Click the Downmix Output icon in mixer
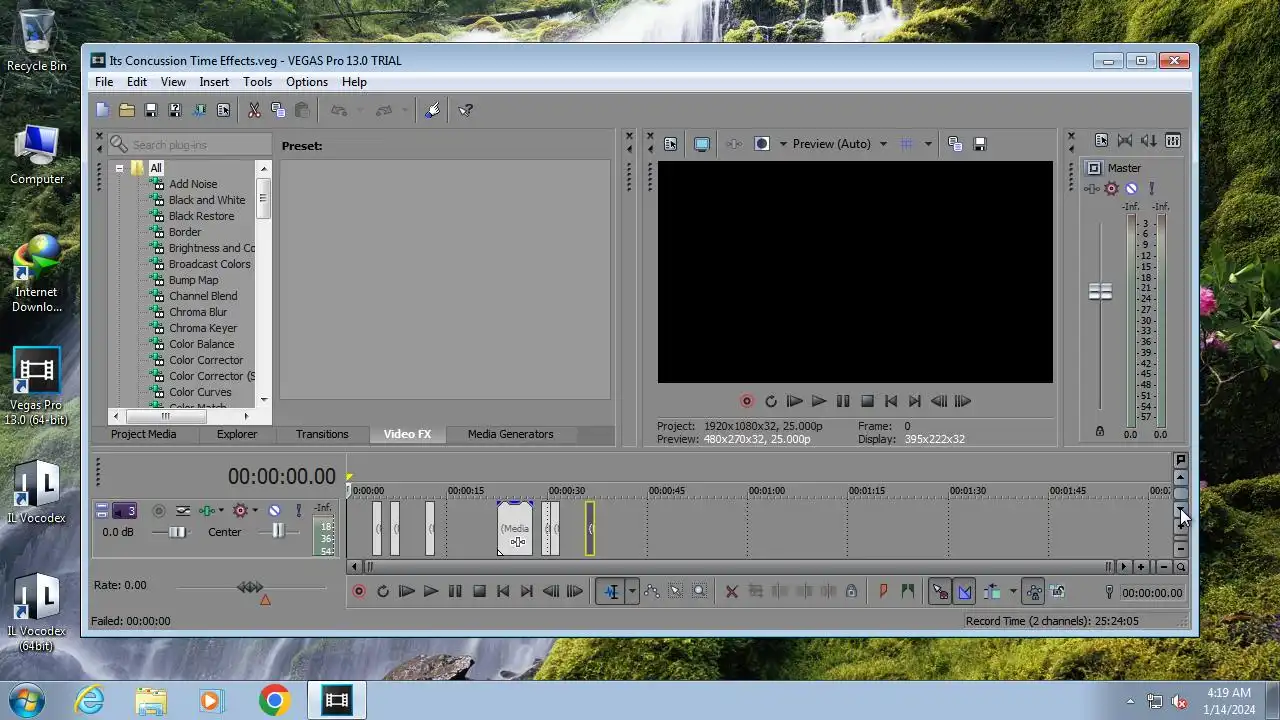 pos(1125,141)
